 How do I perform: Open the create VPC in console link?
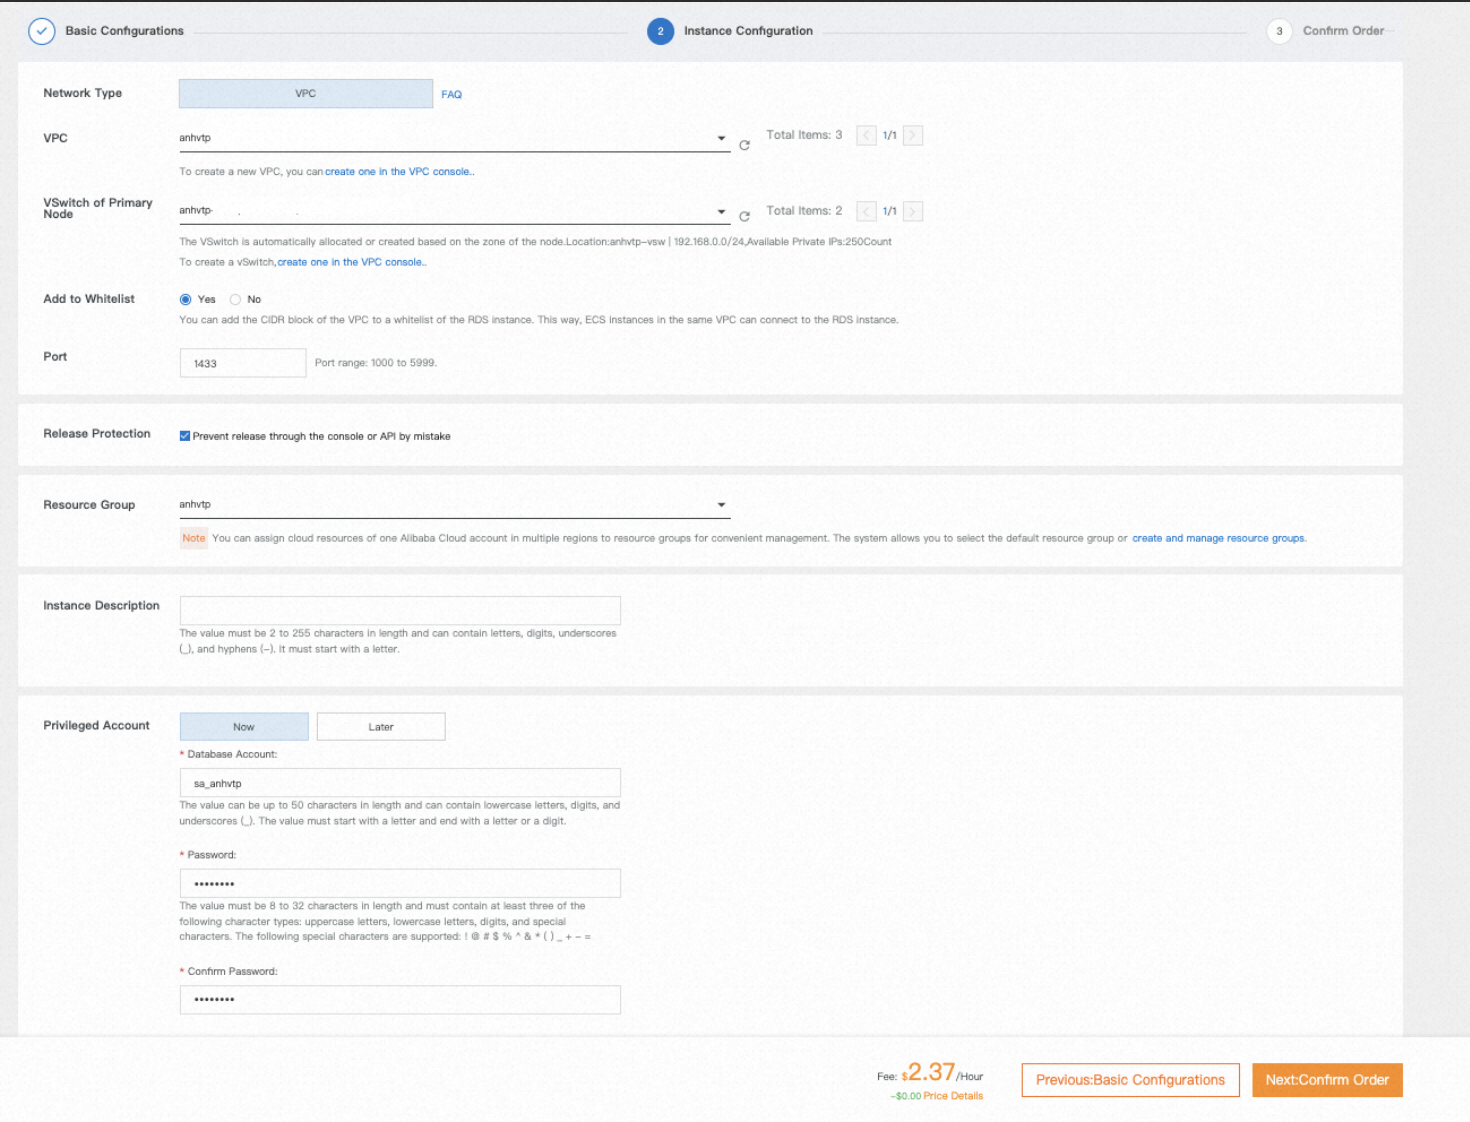point(399,172)
